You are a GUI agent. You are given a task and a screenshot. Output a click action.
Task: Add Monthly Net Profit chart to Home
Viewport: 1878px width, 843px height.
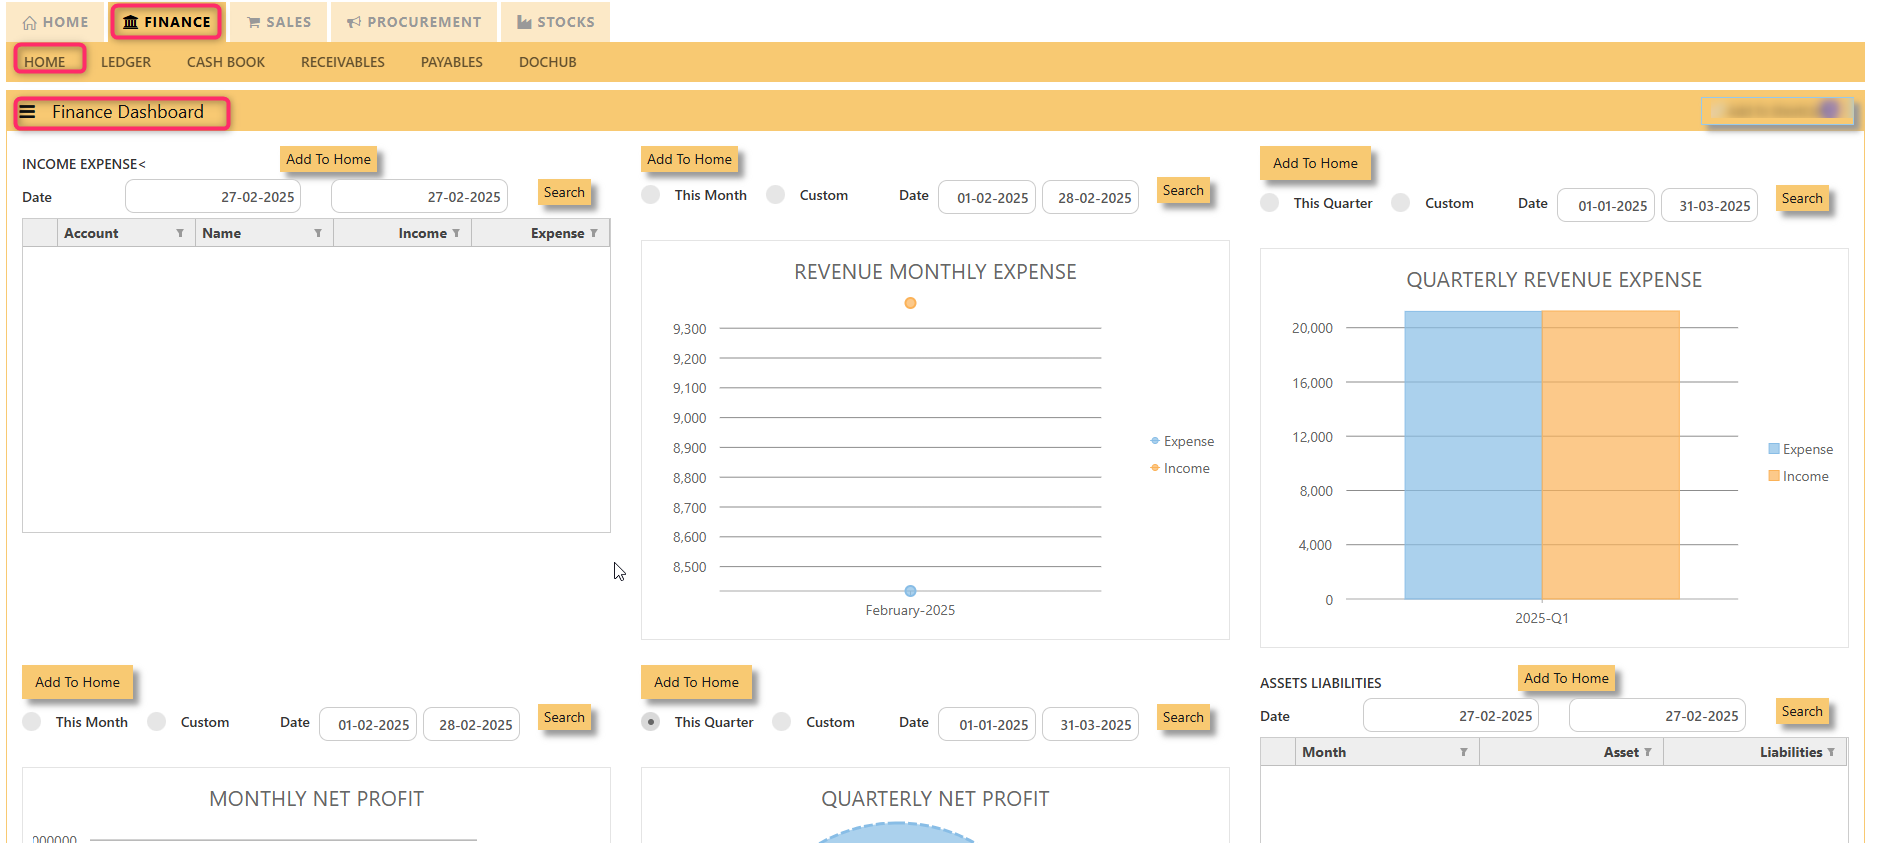77,682
